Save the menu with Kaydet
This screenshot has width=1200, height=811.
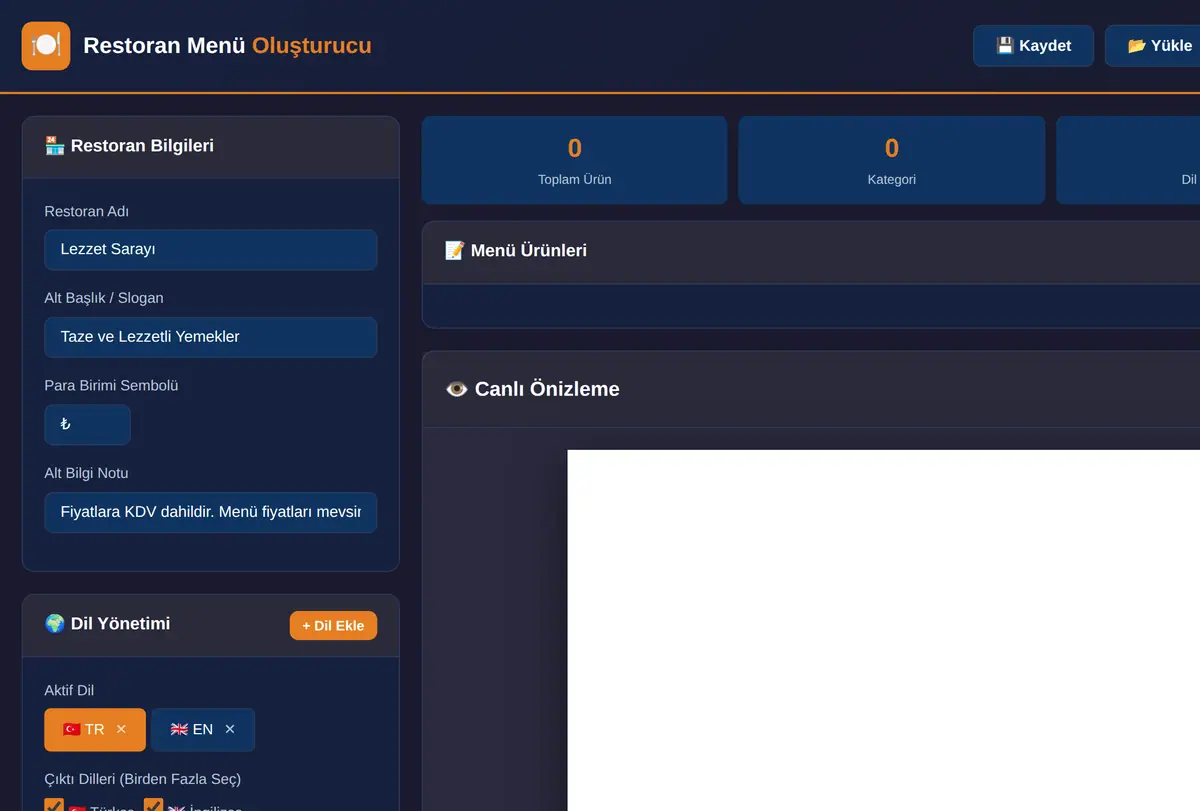click(x=1033, y=46)
